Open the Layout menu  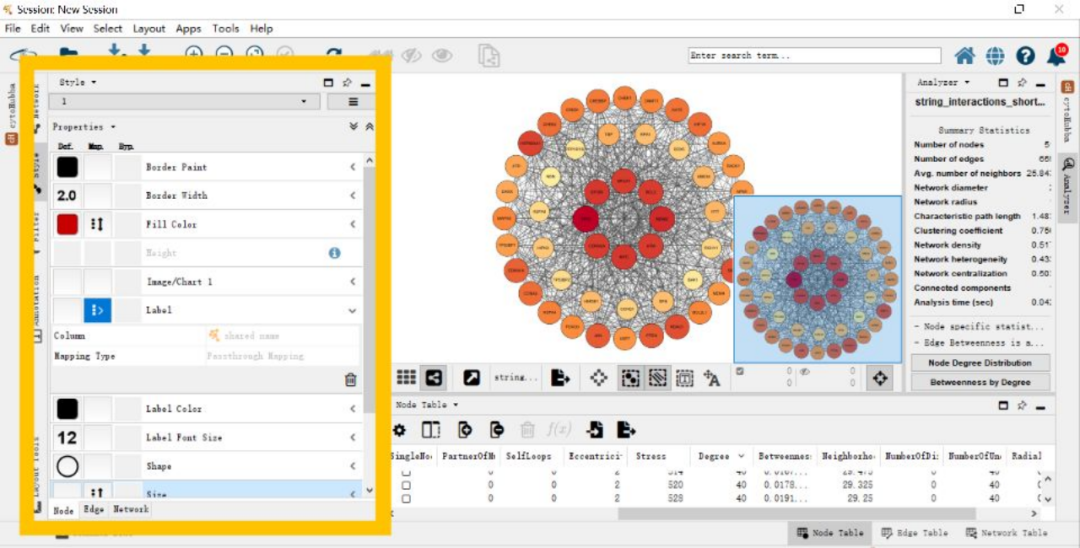(x=149, y=29)
